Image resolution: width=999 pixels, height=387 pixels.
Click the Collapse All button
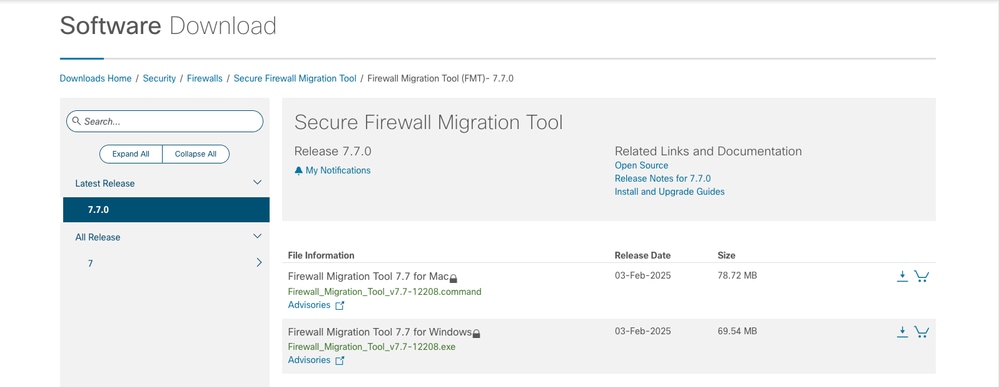196,154
